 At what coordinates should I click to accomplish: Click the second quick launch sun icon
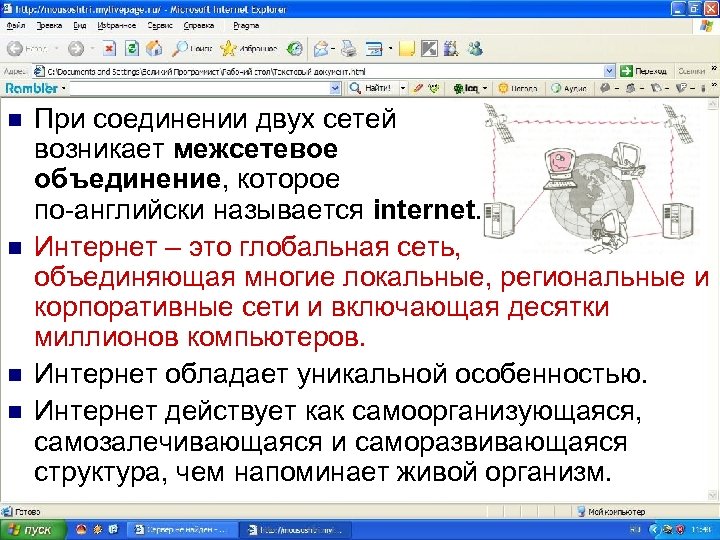[x=97, y=529]
